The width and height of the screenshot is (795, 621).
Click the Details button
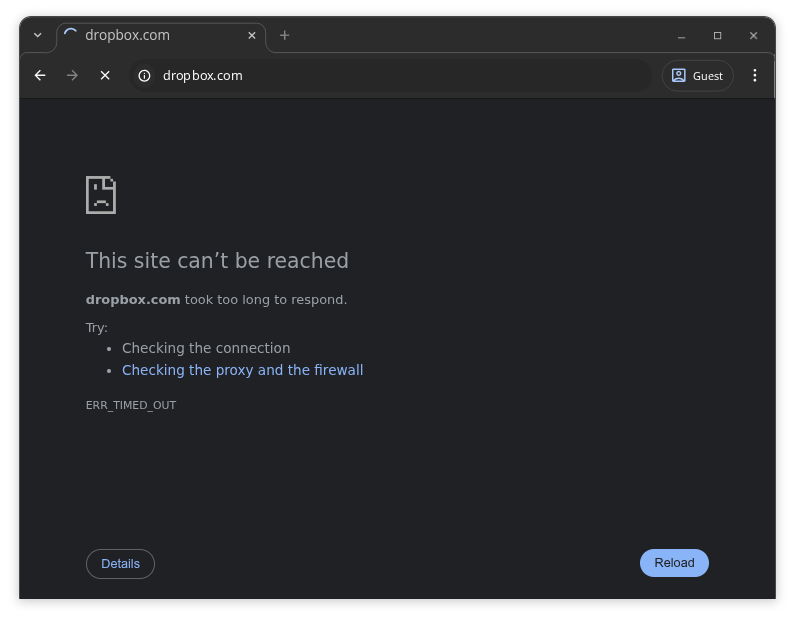pyautogui.click(x=120, y=564)
